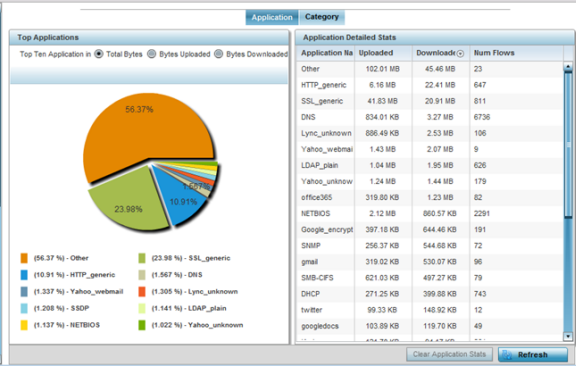
Task: Select the googledocs table row
Action: click(x=430, y=326)
